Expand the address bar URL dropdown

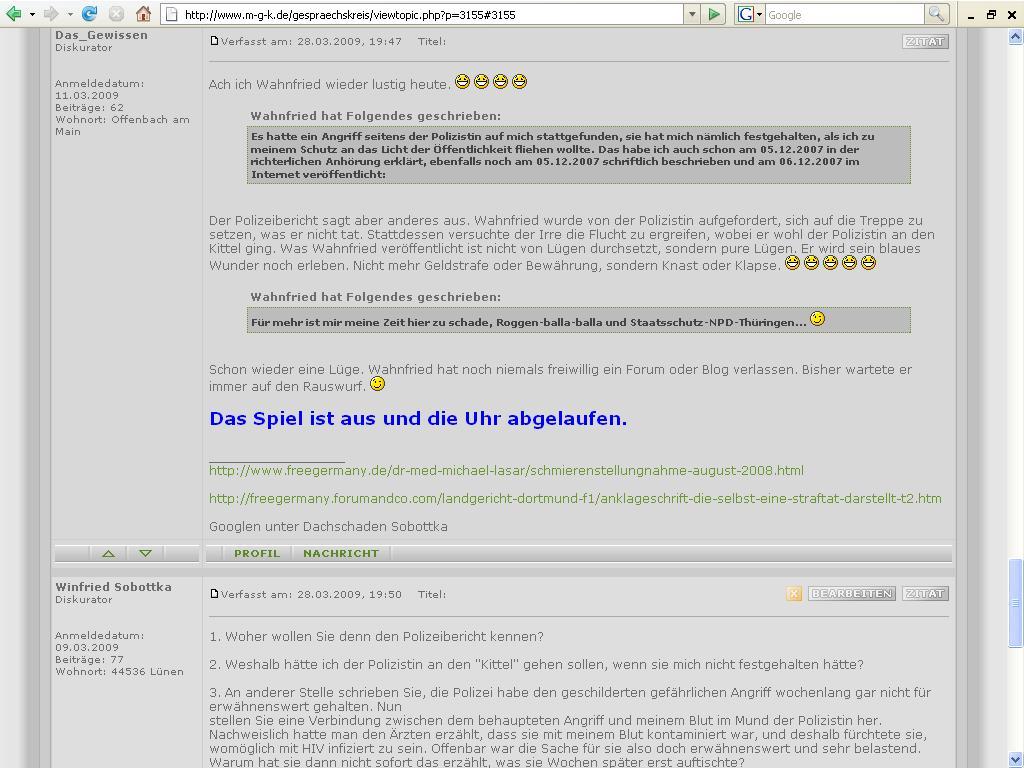(691, 14)
